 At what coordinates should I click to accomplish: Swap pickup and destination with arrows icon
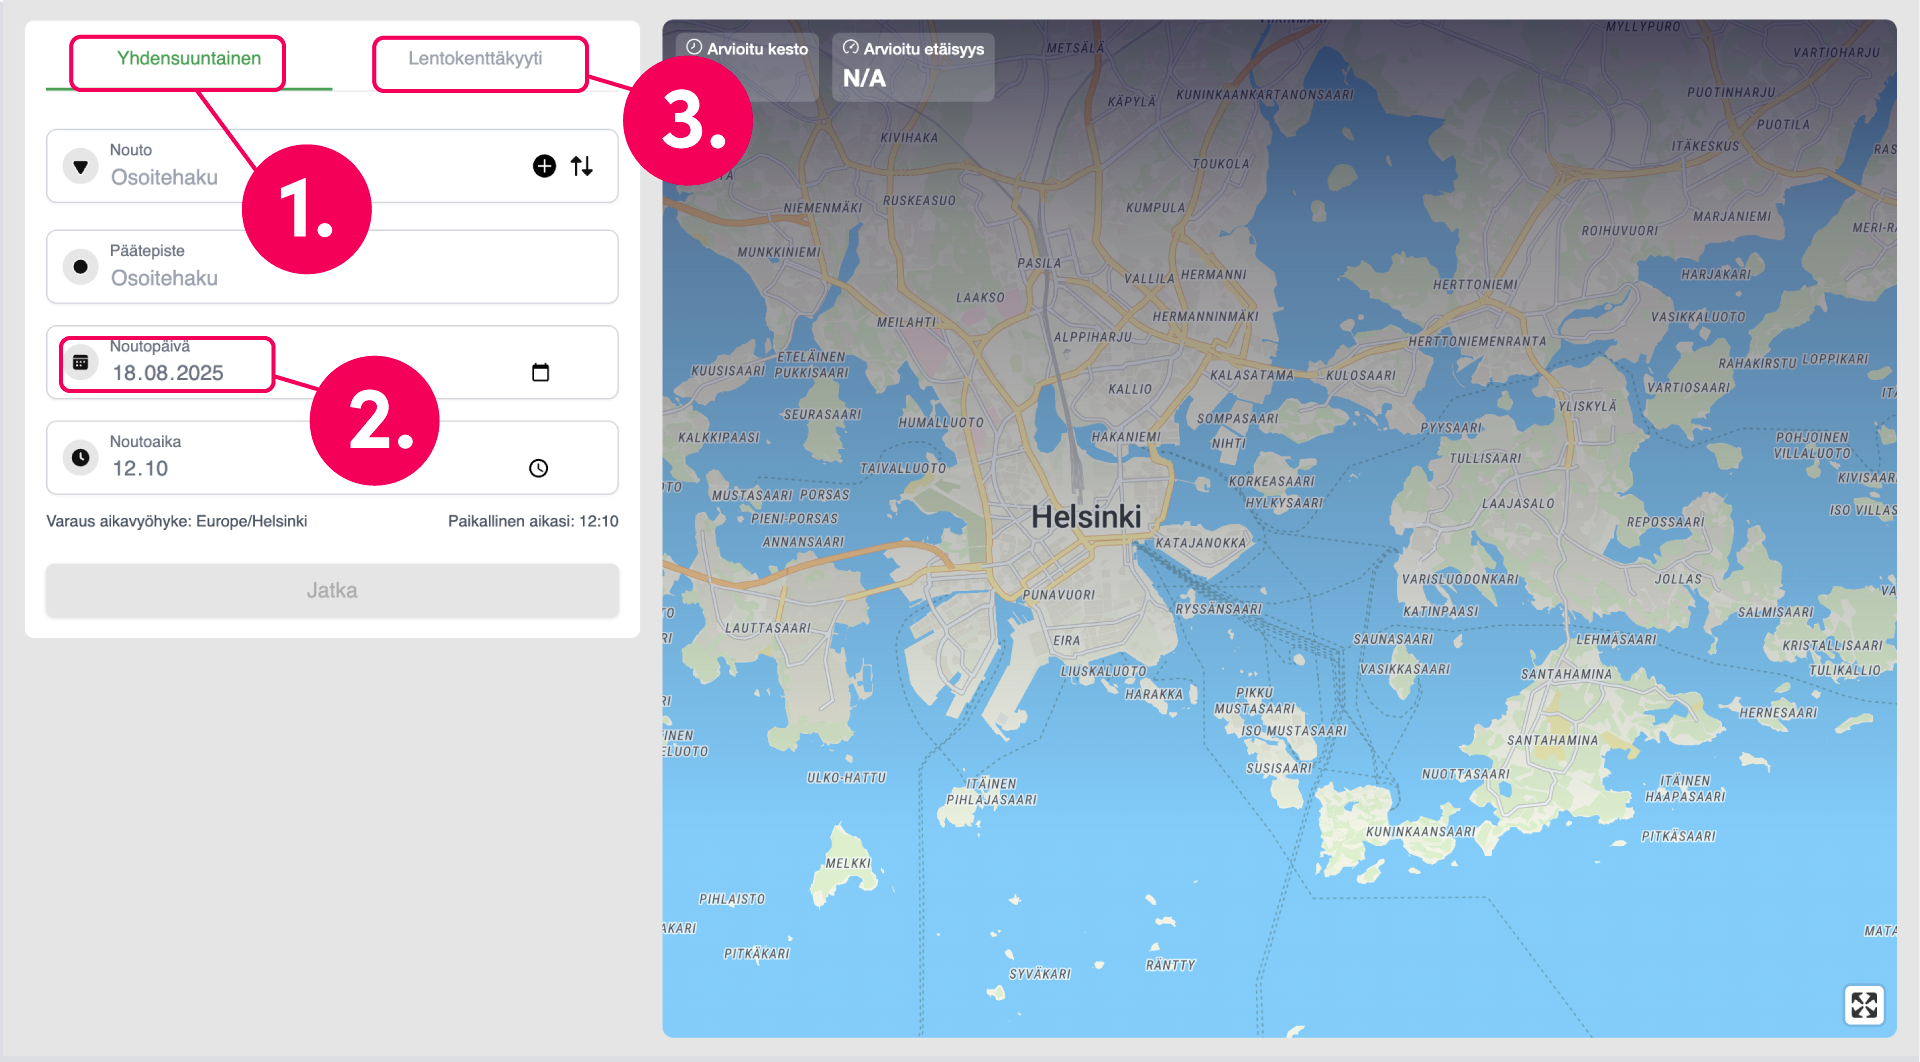[x=582, y=166]
